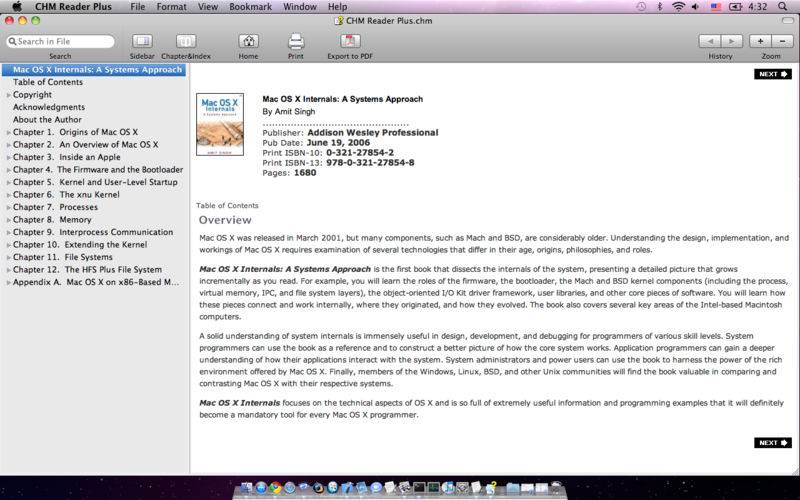Screen dimensions: 800x500
Task: Select Acknowledgments in sidebar
Action: point(49,107)
